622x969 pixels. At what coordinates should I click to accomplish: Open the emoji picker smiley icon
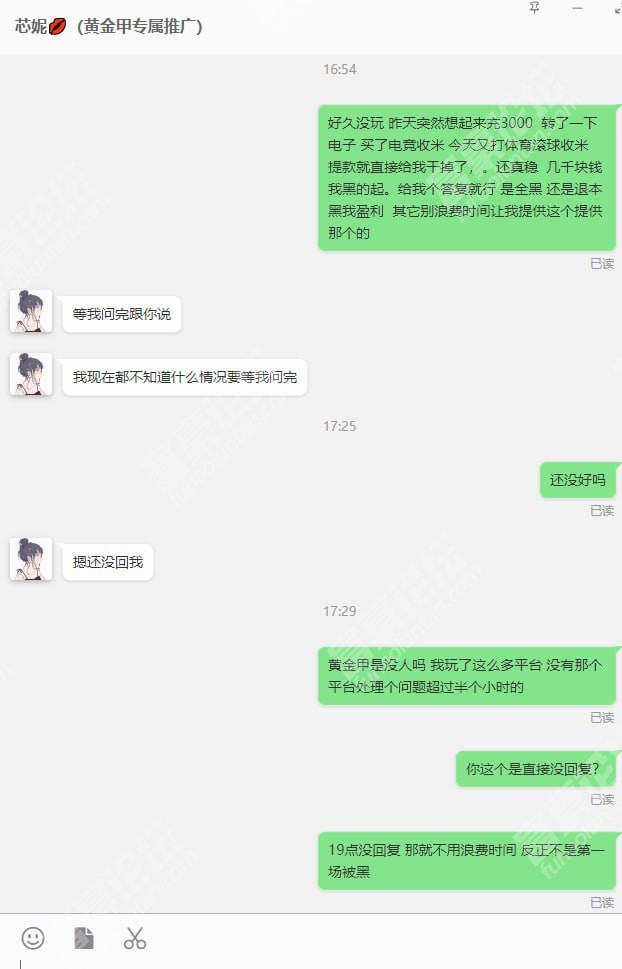tap(33, 938)
